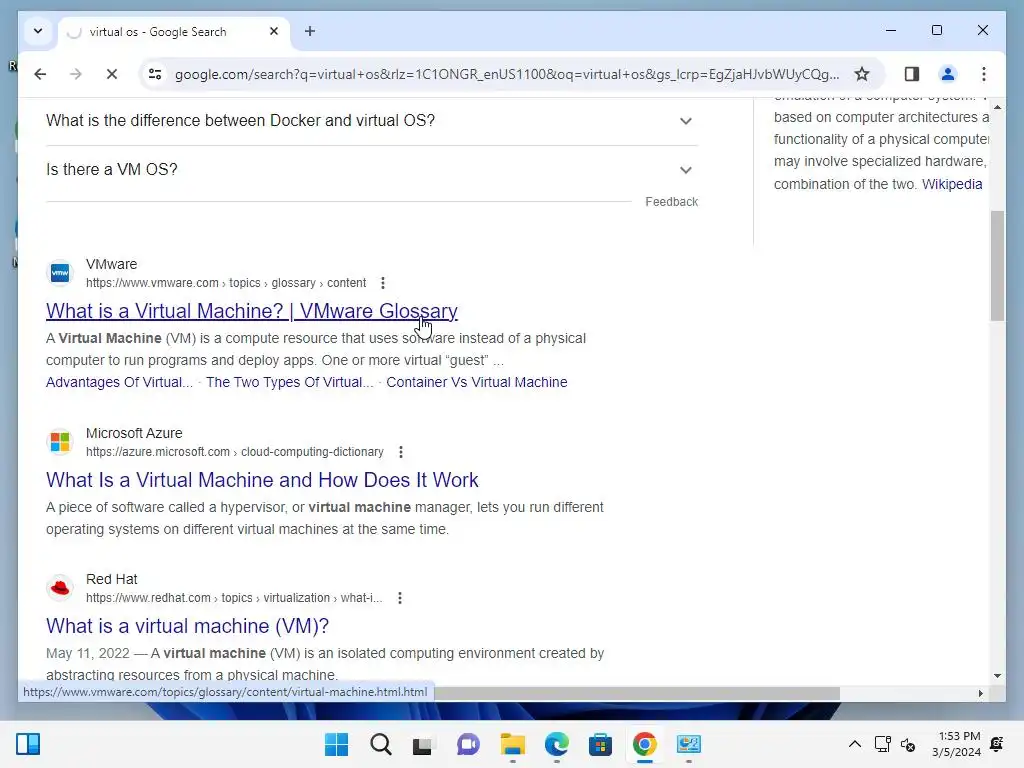Image resolution: width=1024 pixels, height=768 pixels.
Task: Open Microsoft Store from taskbar
Action: click(x=600, y=744)
